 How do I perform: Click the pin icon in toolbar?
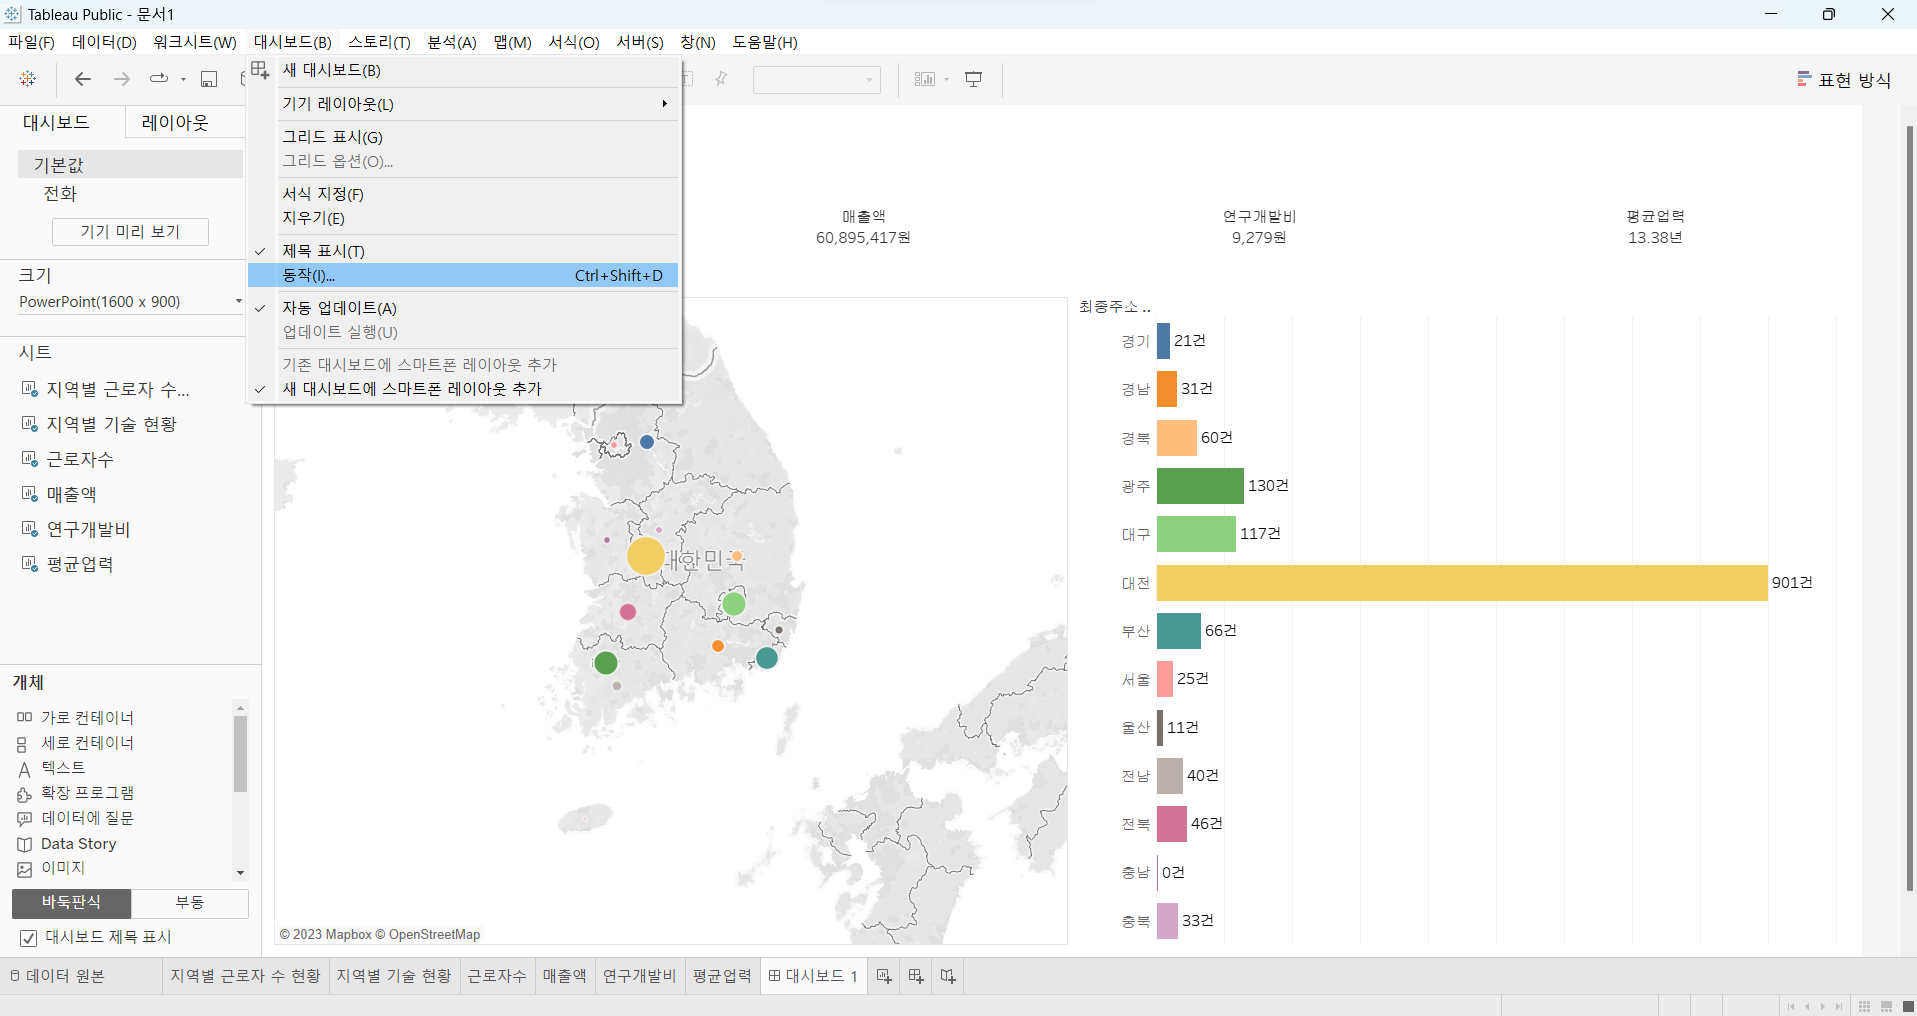coord(721,79)
